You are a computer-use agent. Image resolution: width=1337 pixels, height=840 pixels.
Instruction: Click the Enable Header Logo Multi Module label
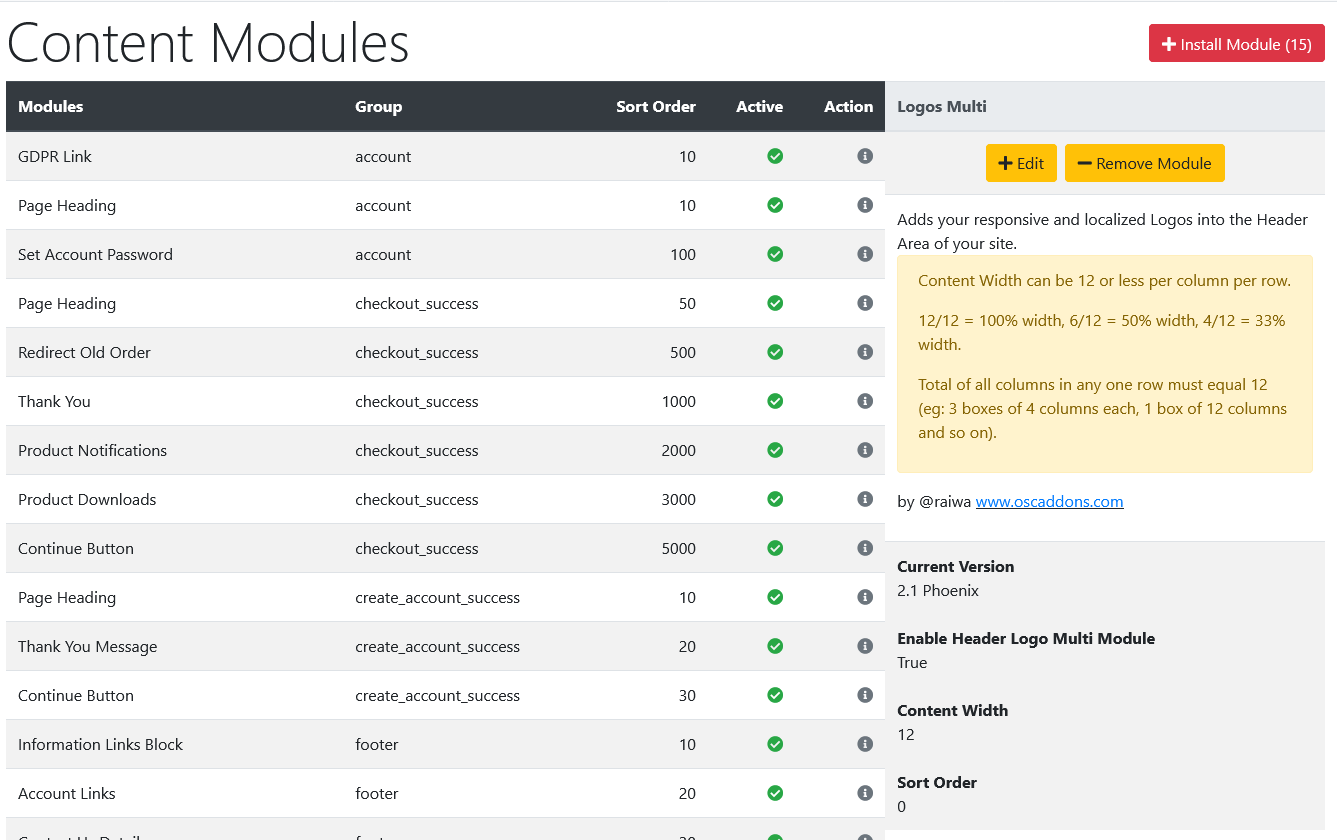point(1026,638)
